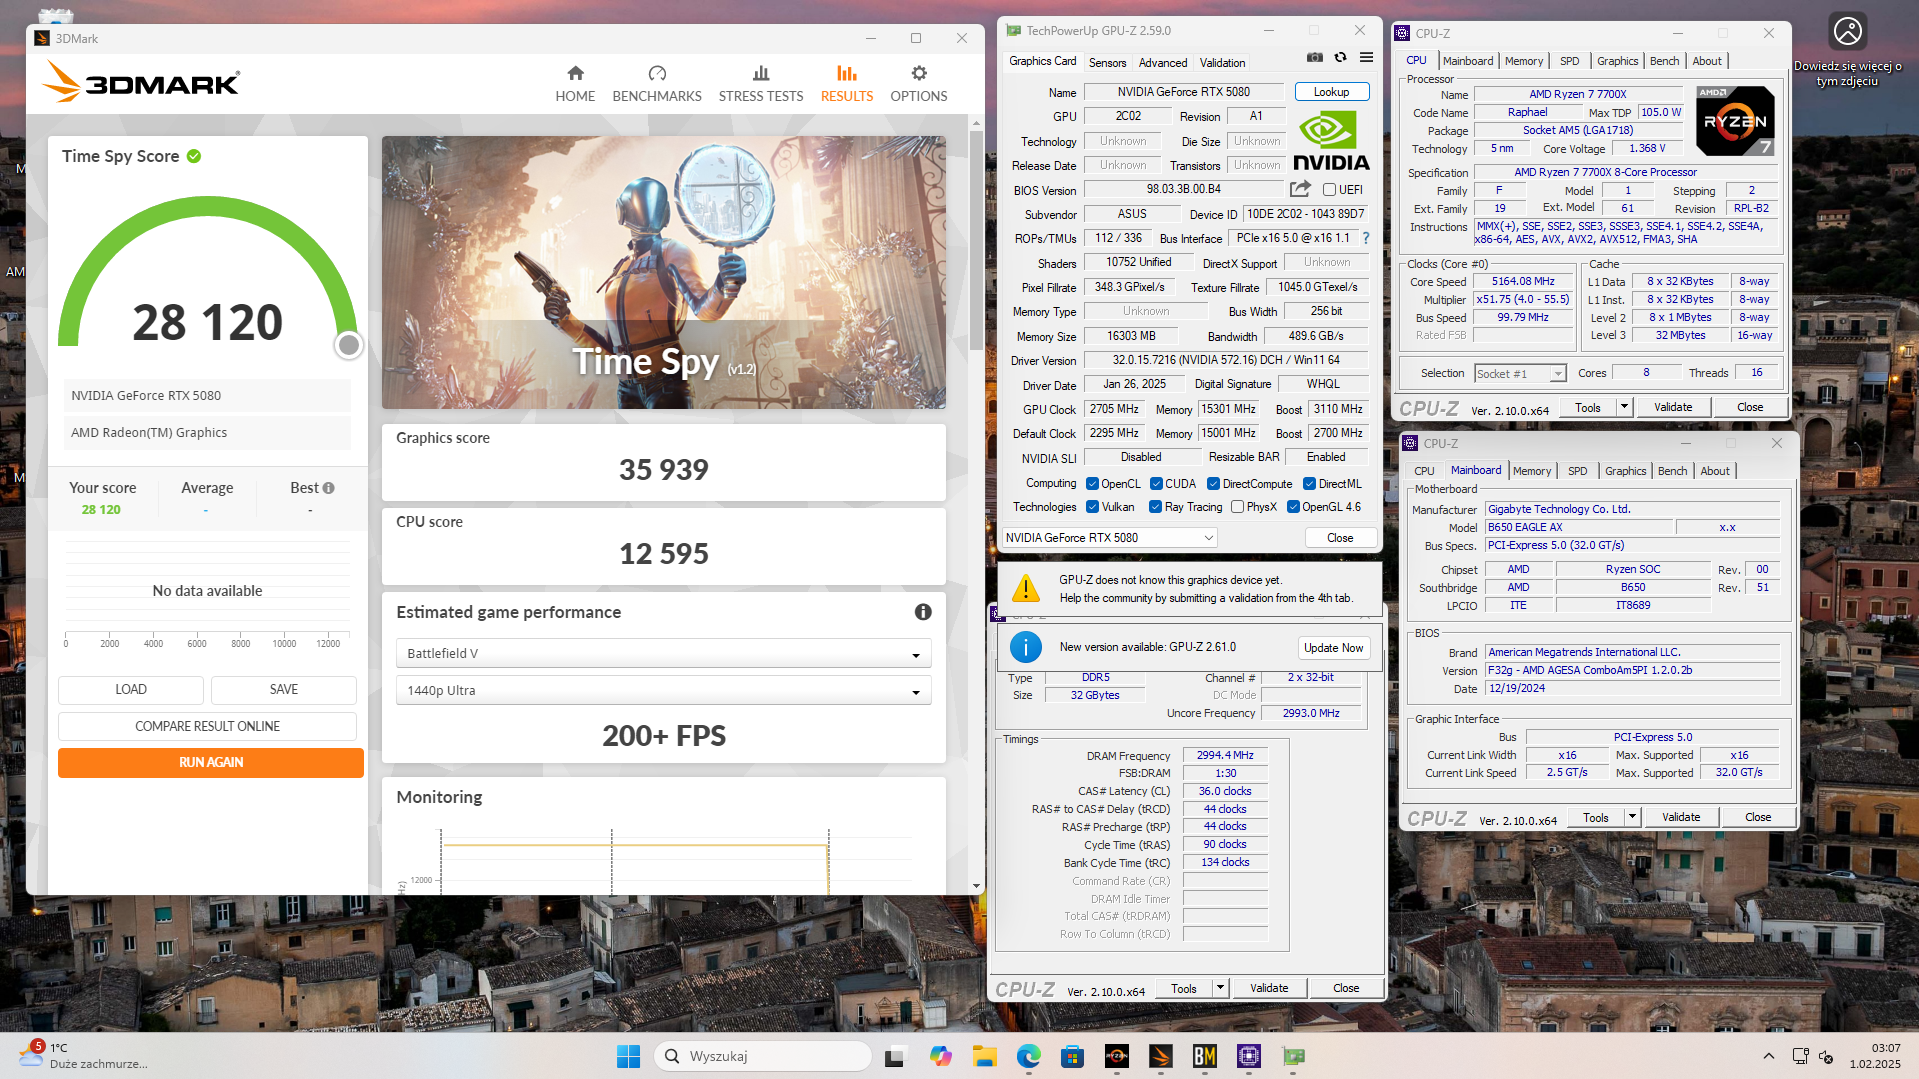This screenshot has width=1919, height=1079.
Task: Click the Ryzen 7 logo in CPU-Z
Action: tap(1735, 121)
